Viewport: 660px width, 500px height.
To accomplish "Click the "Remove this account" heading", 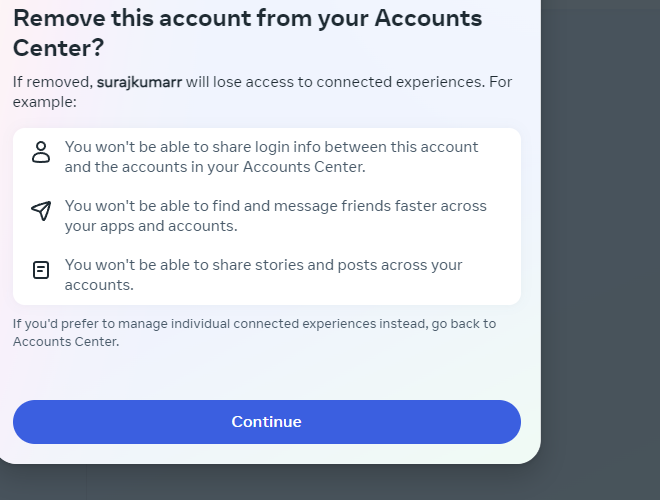I will 248,33.
